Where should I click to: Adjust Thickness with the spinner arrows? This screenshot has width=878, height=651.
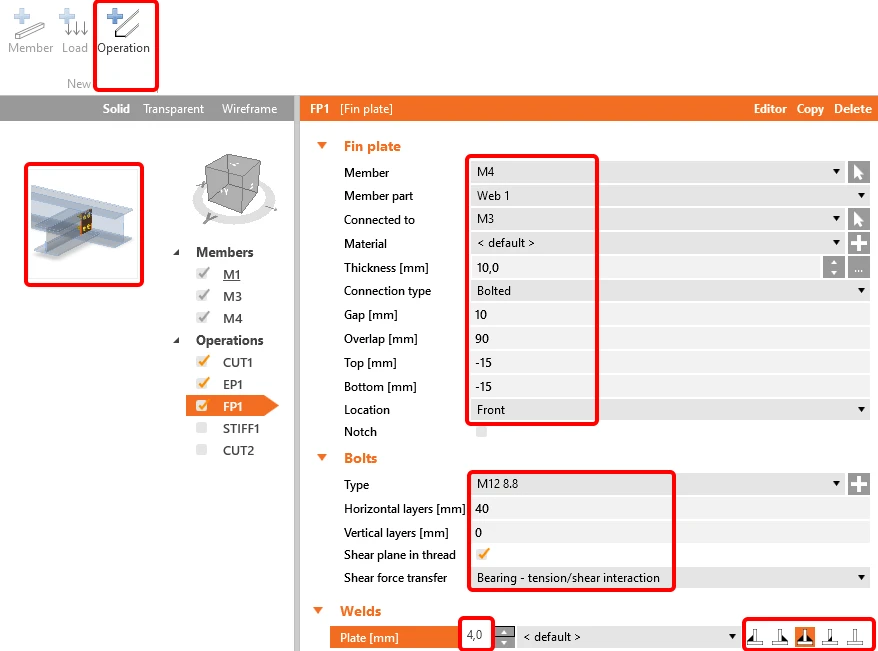click(834, 268)
